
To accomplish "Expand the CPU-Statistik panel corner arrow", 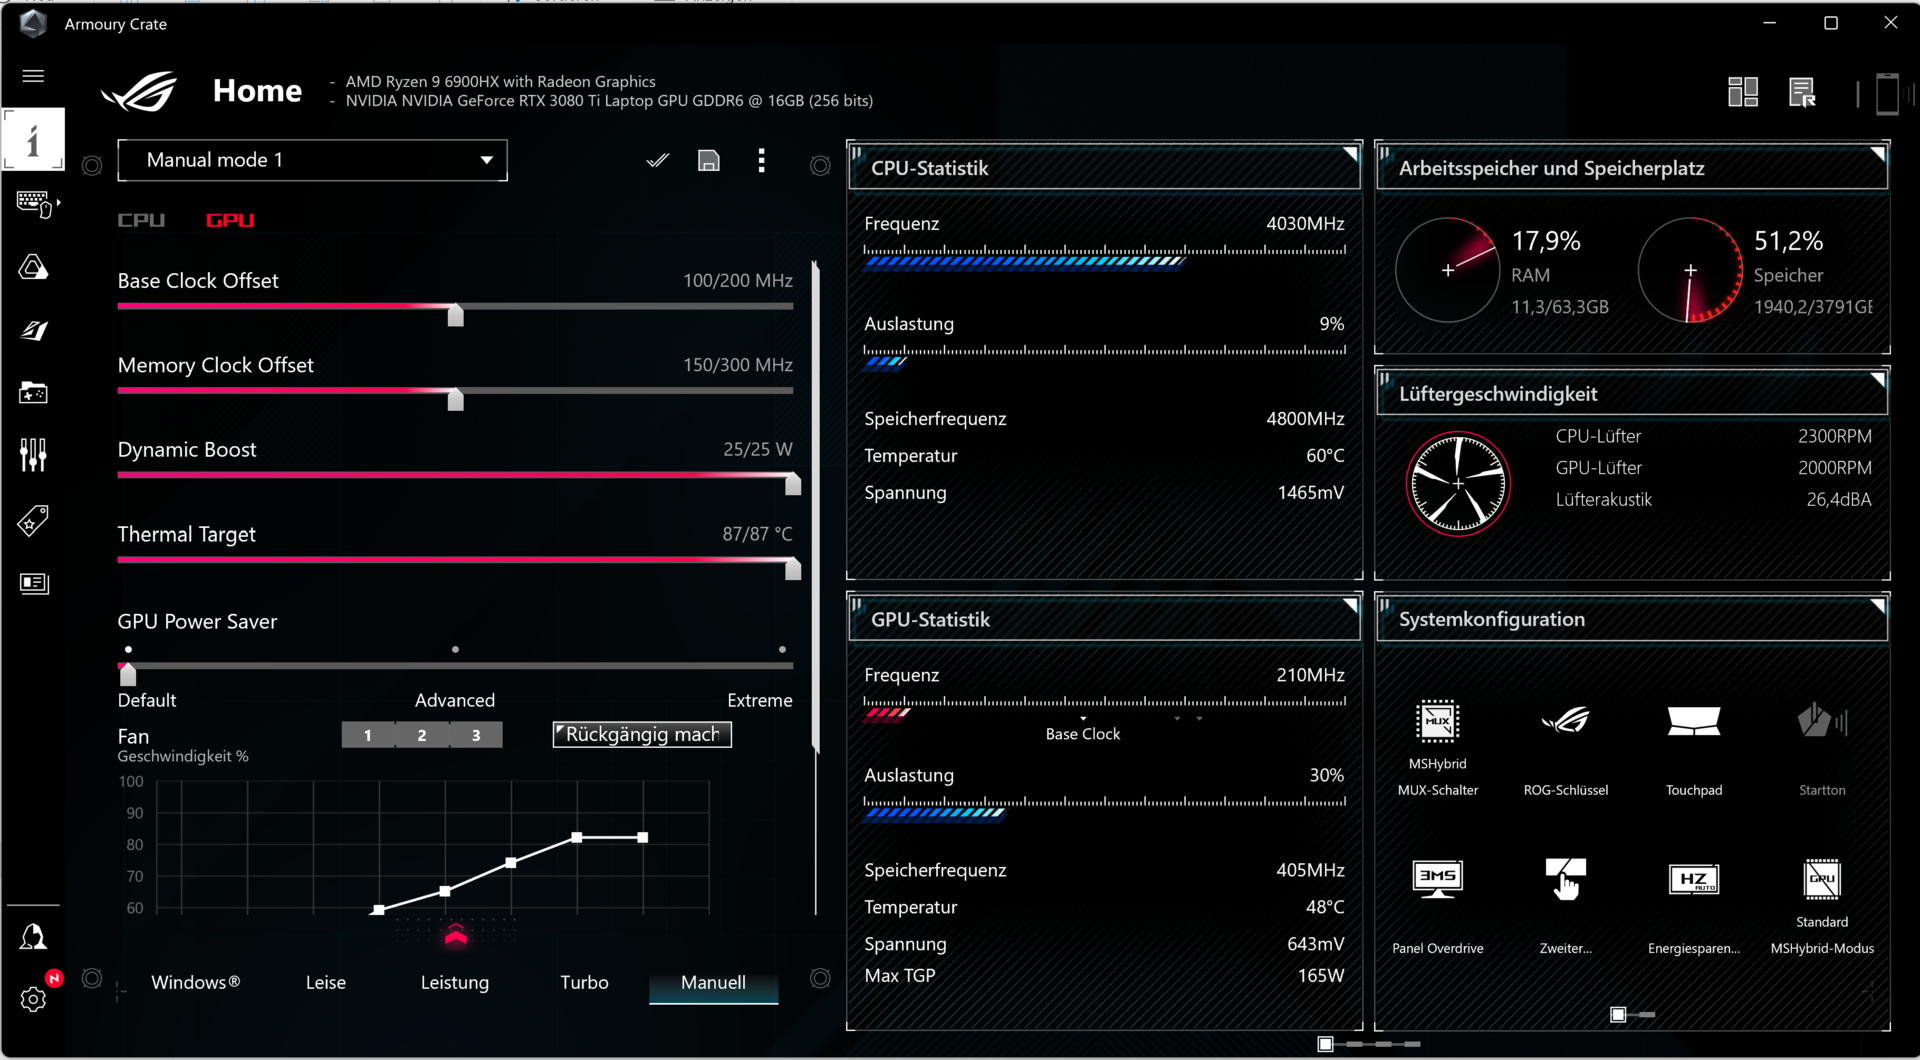I will click(1350, 154).
